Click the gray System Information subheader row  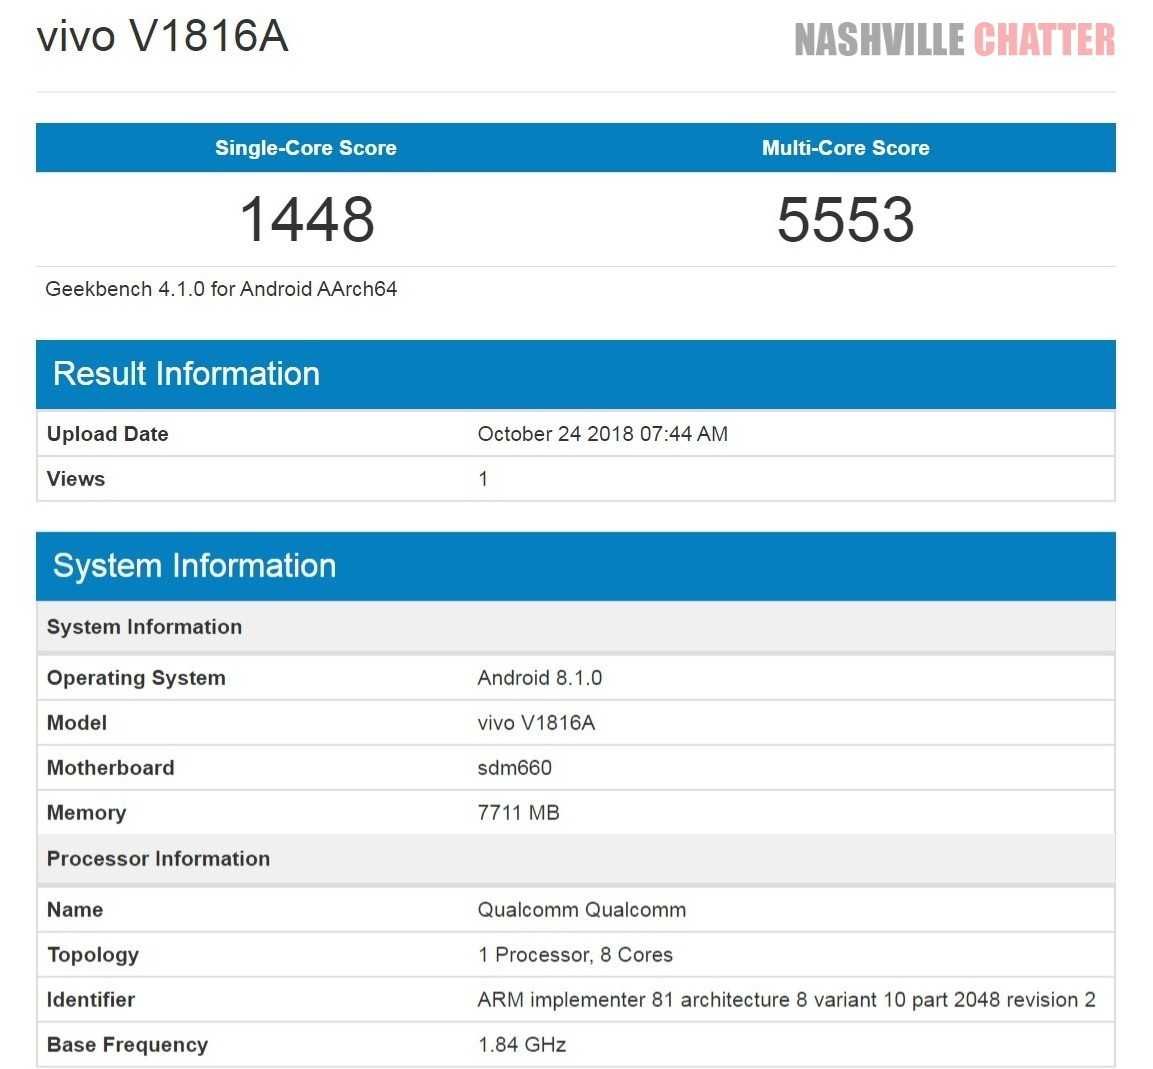pos(576,627)
